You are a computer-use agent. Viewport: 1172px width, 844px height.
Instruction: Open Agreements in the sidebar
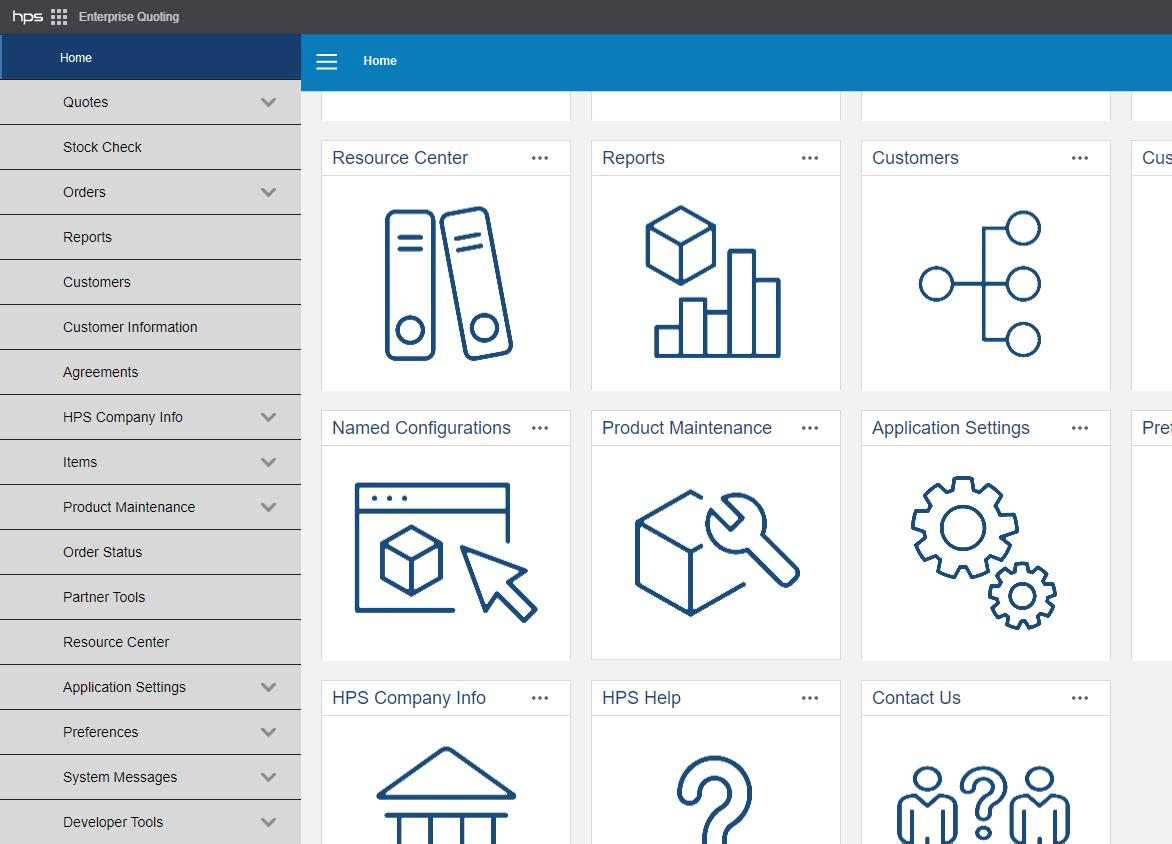150,372
